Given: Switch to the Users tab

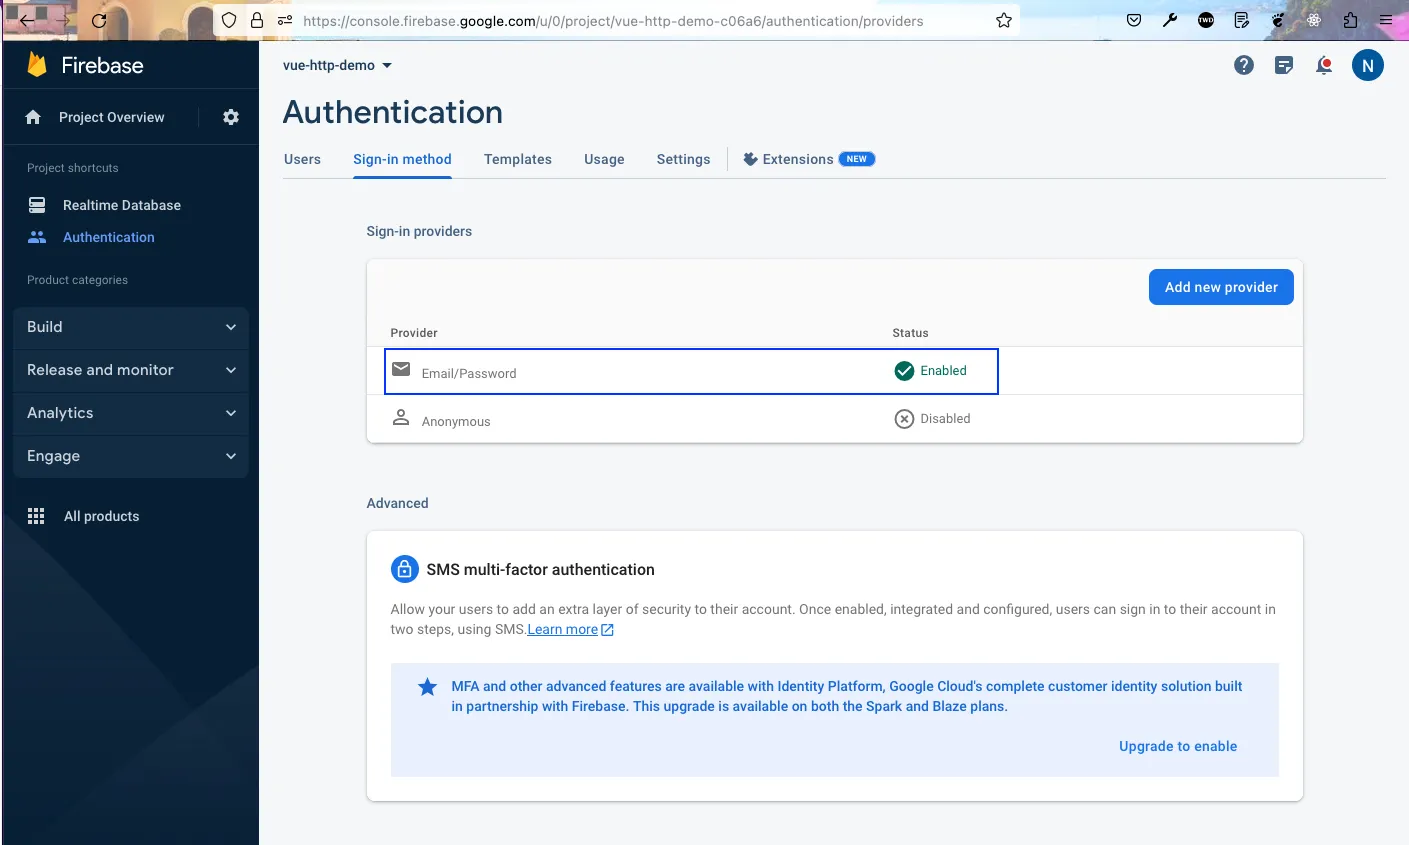Looking at the screenshot, I should (x=302, y=159).
